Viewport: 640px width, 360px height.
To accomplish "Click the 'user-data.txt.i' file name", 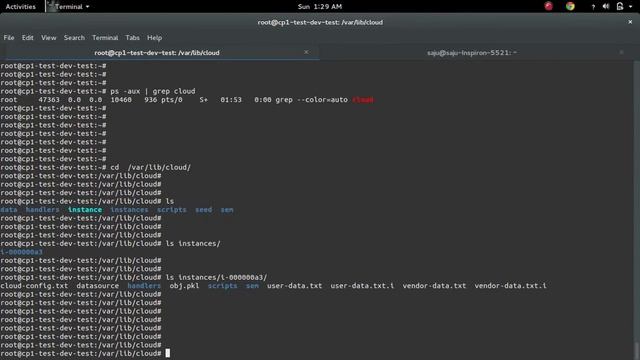I will (362, 286).
